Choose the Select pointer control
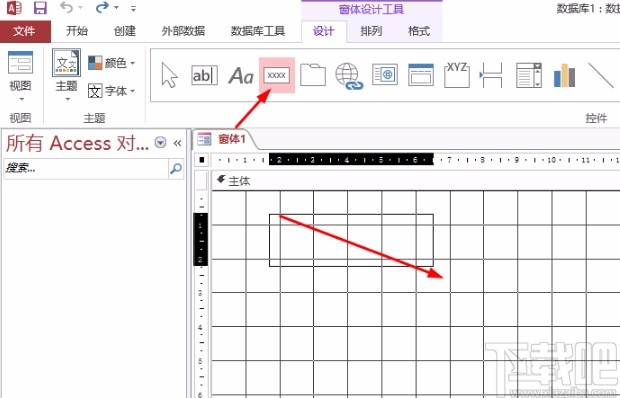620x398 pixels. [x=170, y=75]
